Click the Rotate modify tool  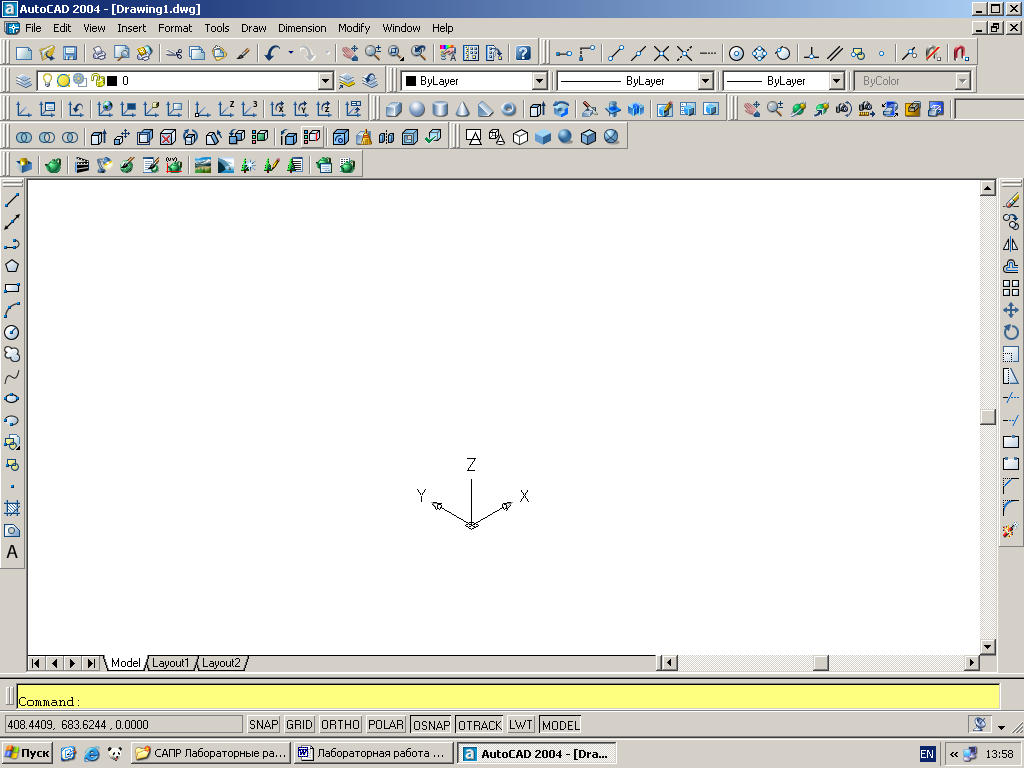[x=1011, y=332]
